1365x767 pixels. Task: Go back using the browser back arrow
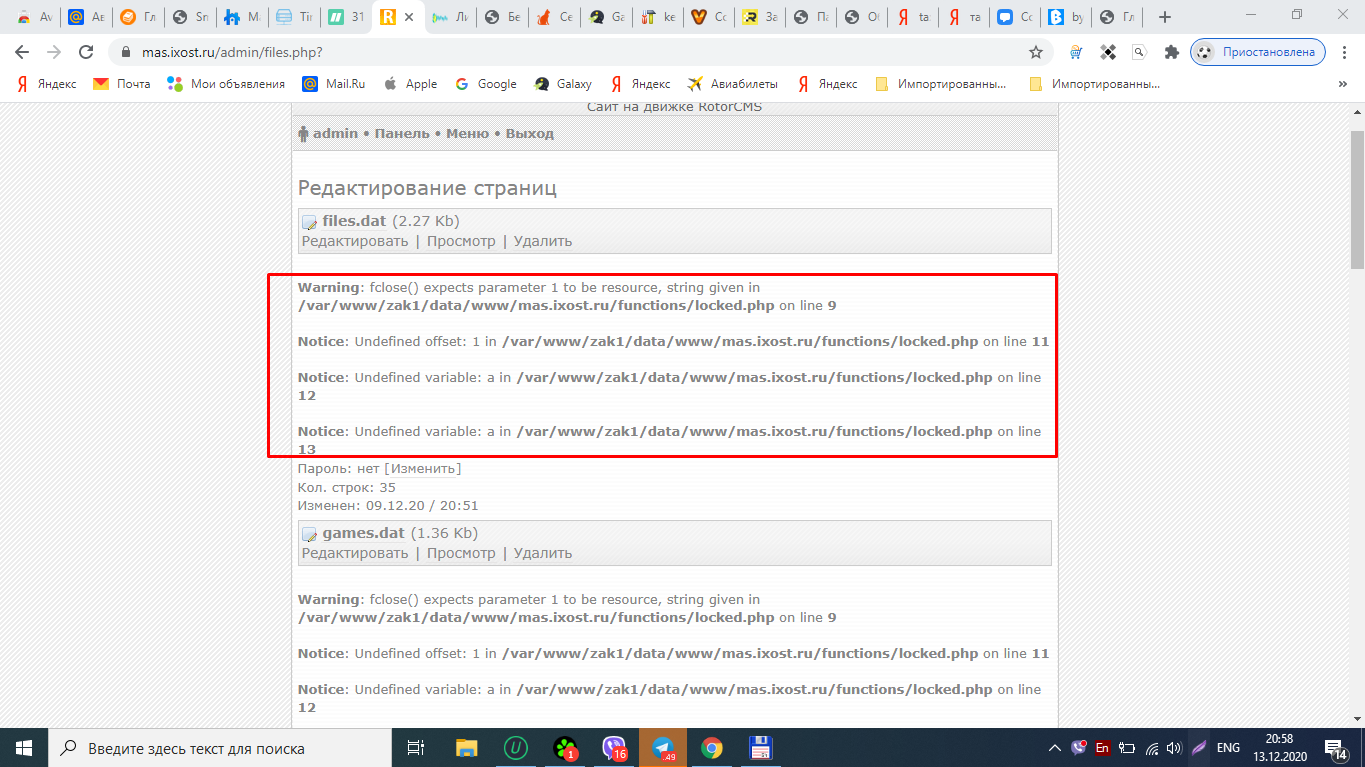22,52
